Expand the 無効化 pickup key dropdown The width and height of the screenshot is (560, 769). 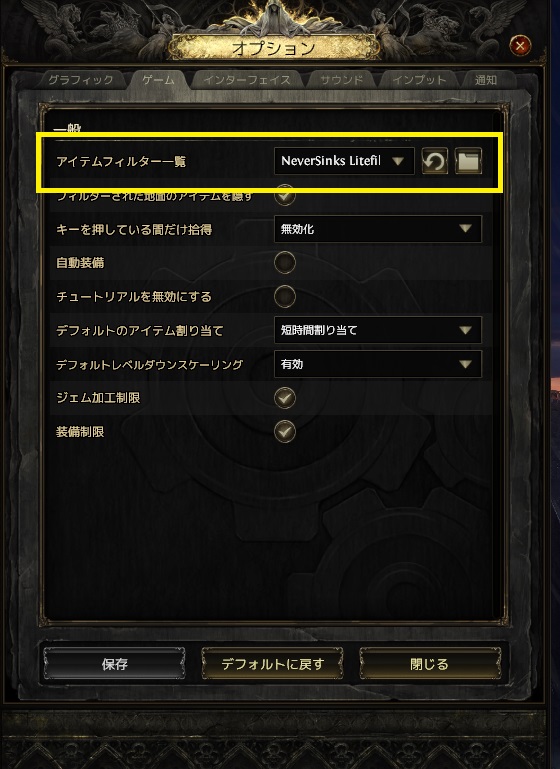tap(378, 229)
